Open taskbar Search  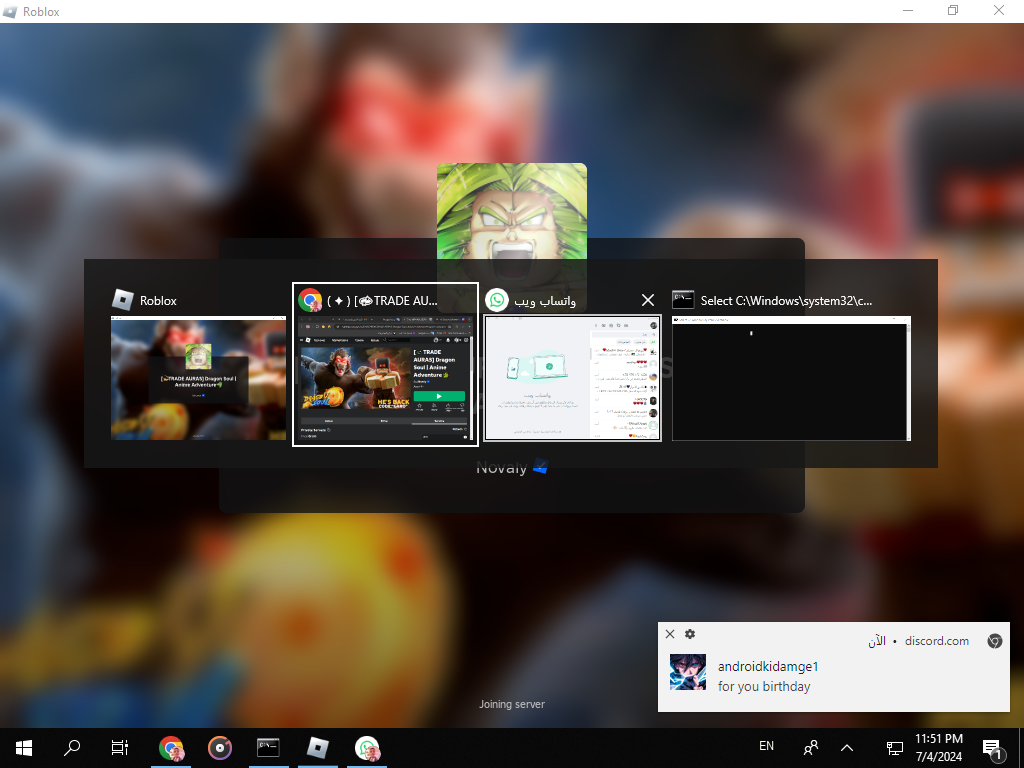click(72, 748)
